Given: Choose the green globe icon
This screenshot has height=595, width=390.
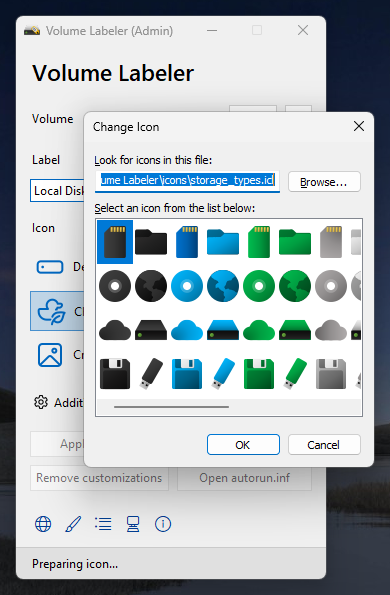Looking at the screenshot, I should click(x=295, y=286).
